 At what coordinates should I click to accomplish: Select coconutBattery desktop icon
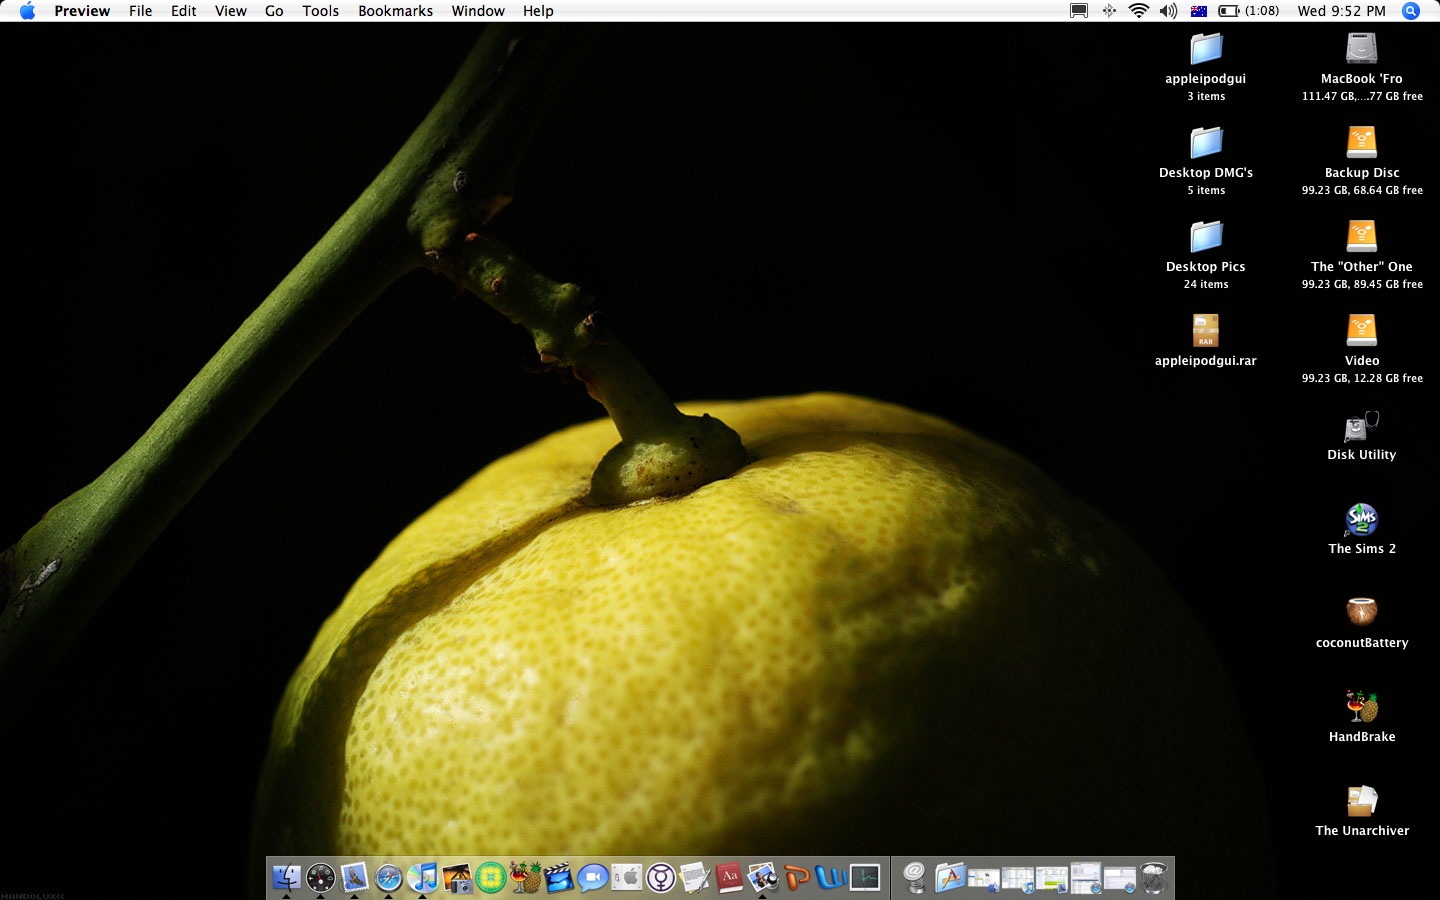click(1362, 623)
